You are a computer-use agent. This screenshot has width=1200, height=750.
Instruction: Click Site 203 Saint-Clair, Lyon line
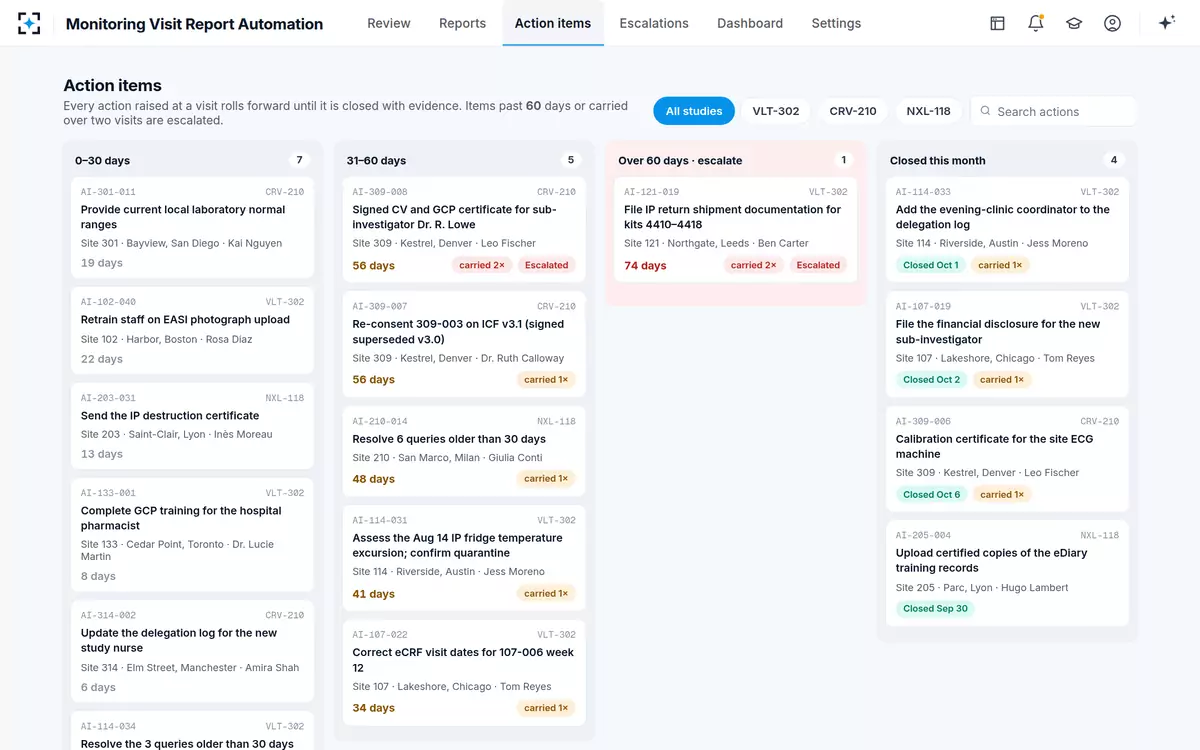[x=177, y=435]
